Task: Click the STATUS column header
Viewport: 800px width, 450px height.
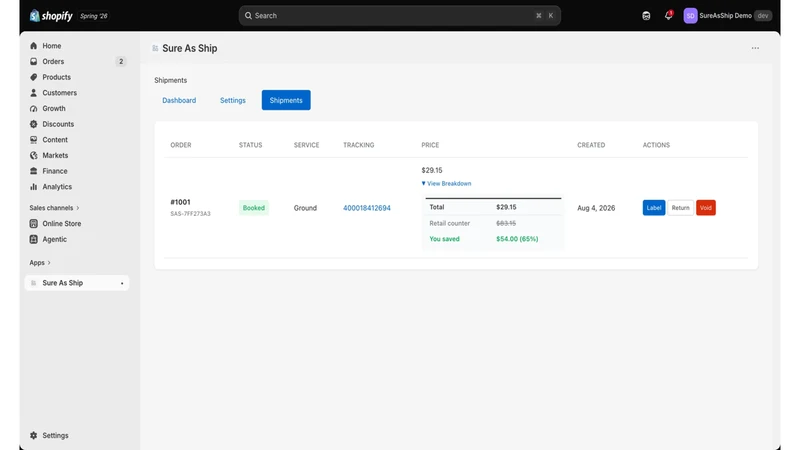Action: tap(250, 145)
